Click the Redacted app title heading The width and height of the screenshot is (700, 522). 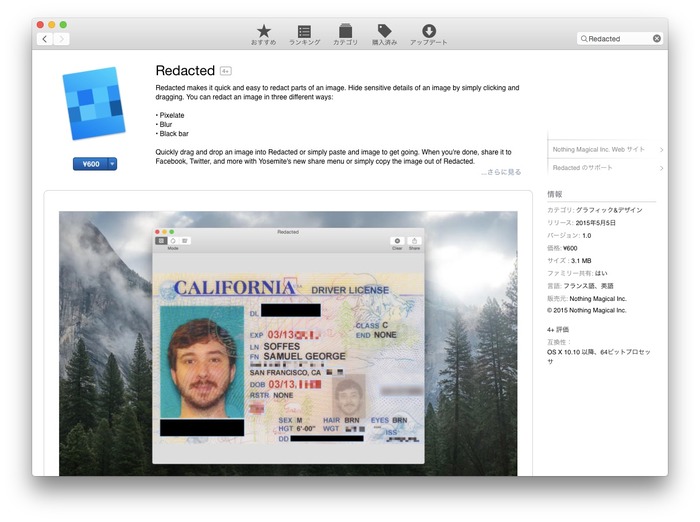coord(185,71)
